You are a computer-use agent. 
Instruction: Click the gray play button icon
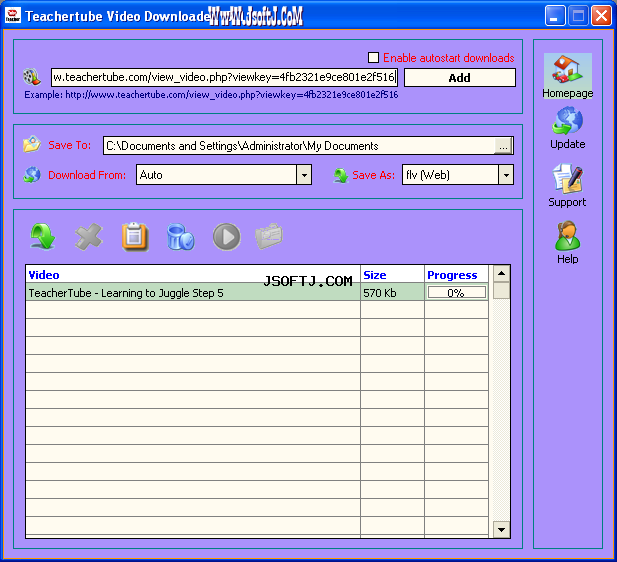click(227, 237)
